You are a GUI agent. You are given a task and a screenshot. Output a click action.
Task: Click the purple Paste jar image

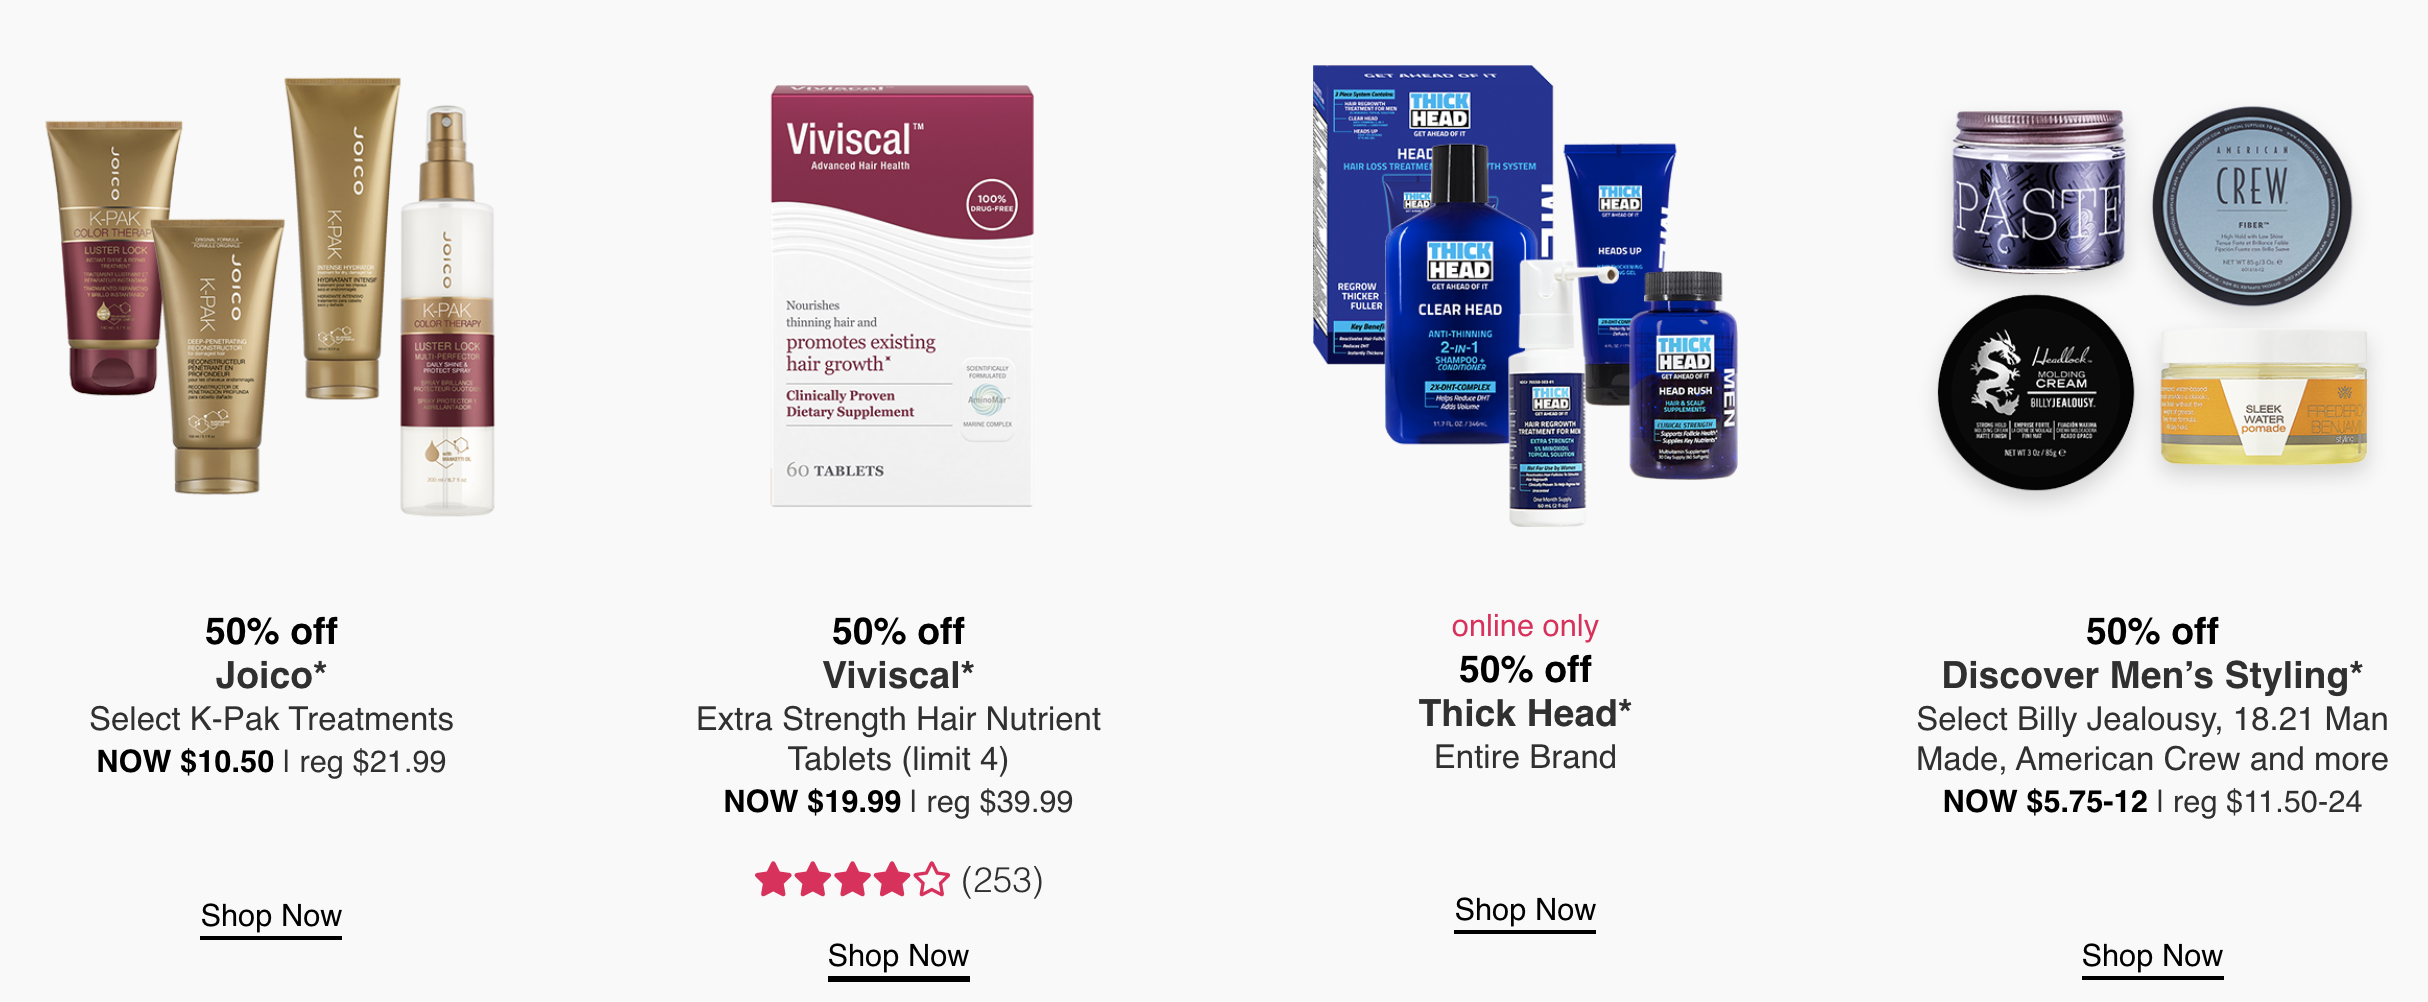point(2038,190)
